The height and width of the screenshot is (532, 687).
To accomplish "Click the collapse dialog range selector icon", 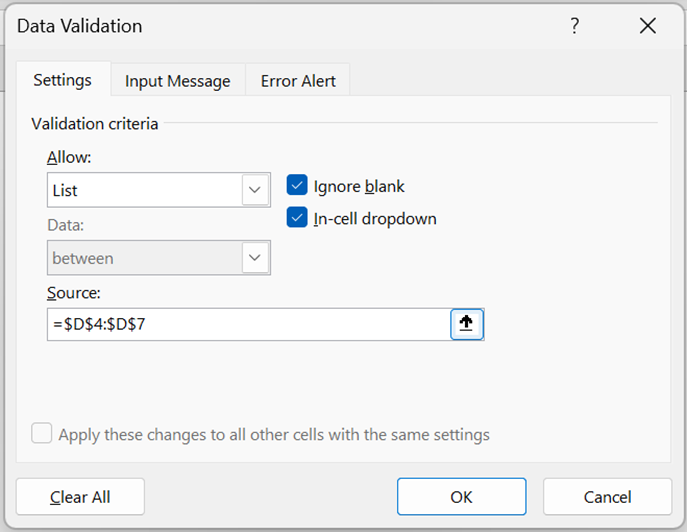I will click(467, 324).
